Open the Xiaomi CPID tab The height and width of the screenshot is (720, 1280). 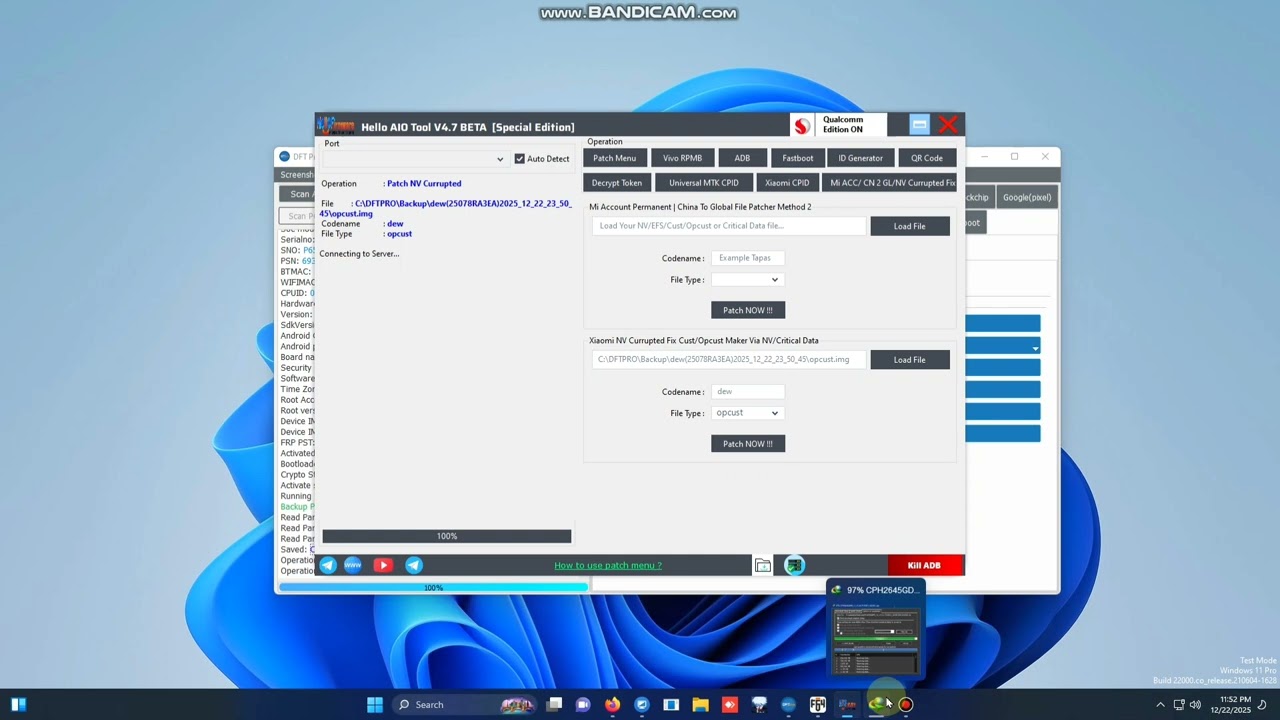tap(787, 183)
